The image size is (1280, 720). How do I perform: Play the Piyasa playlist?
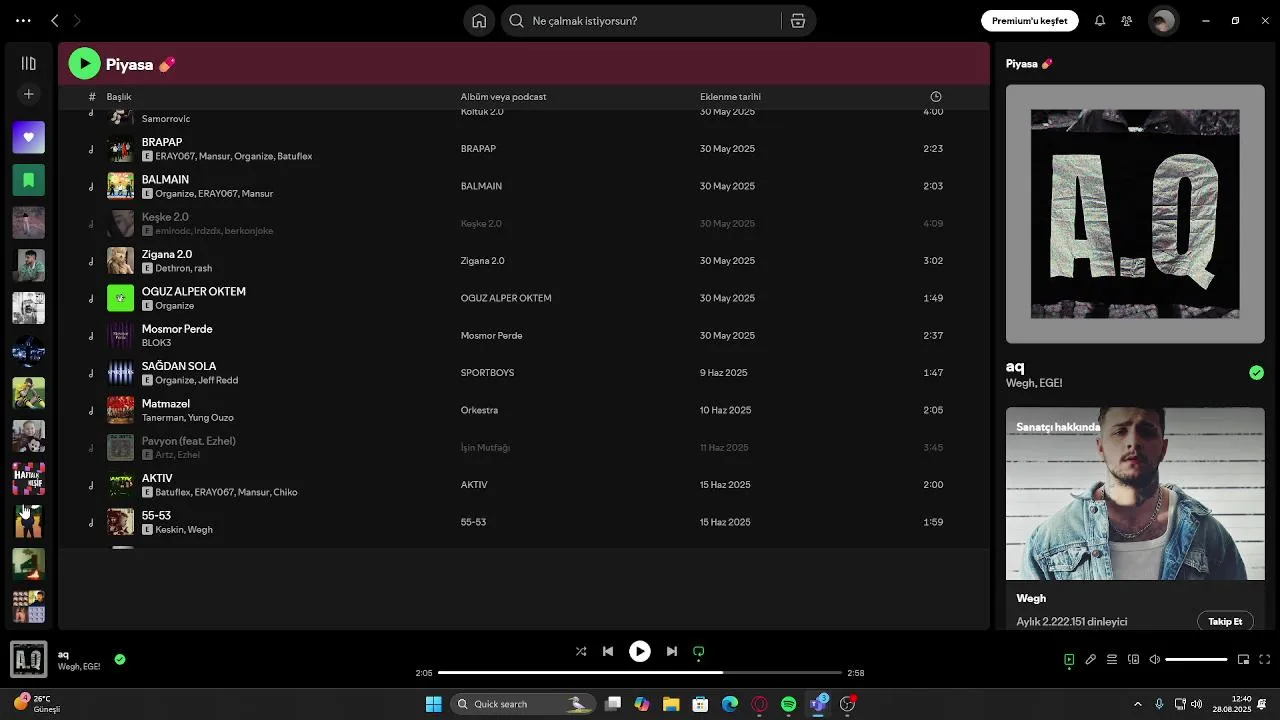pos(85,64)
